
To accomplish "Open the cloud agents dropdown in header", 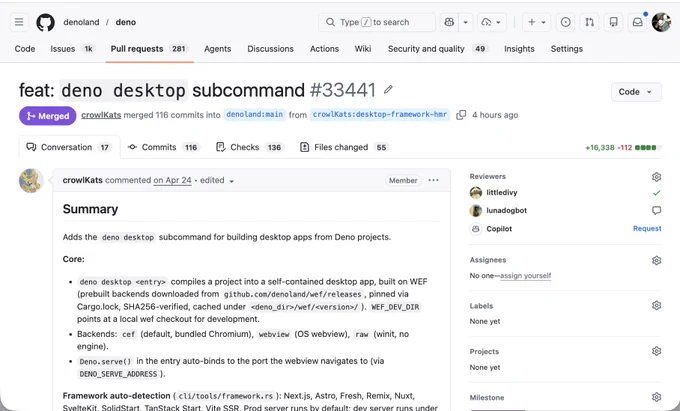I will 492,22.
